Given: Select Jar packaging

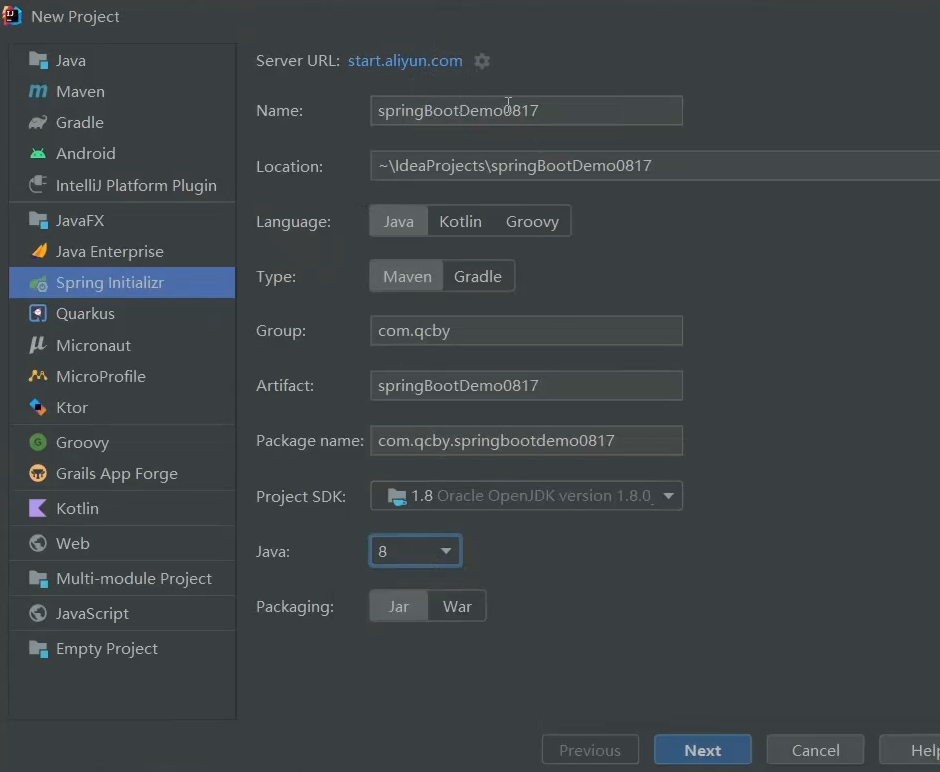Looking at the screenshot, I should 399,607.
